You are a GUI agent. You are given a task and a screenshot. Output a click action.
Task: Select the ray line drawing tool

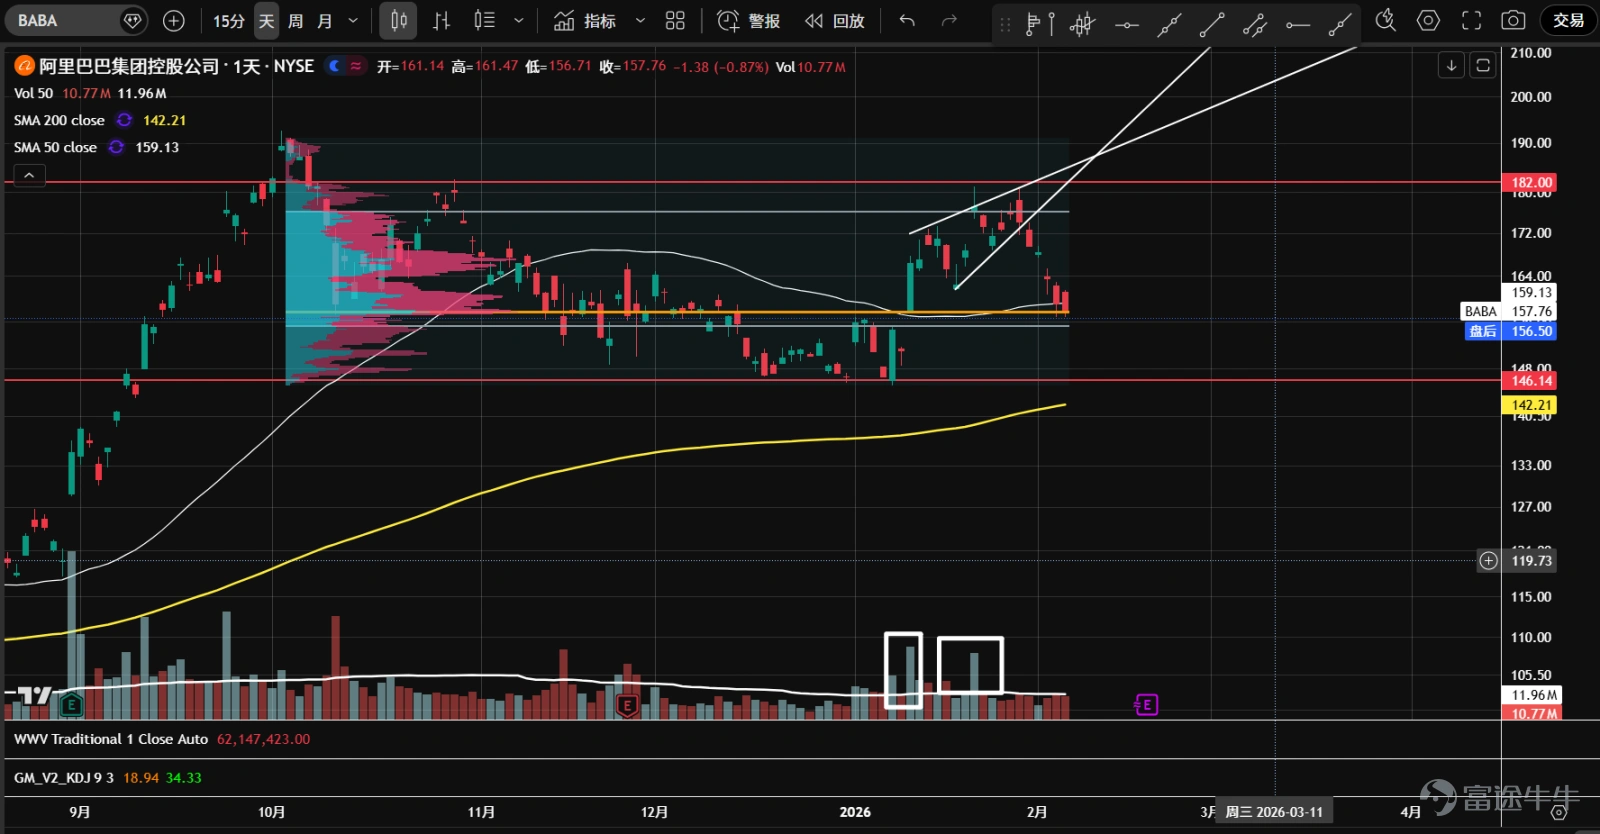(x=1340, y=23)
